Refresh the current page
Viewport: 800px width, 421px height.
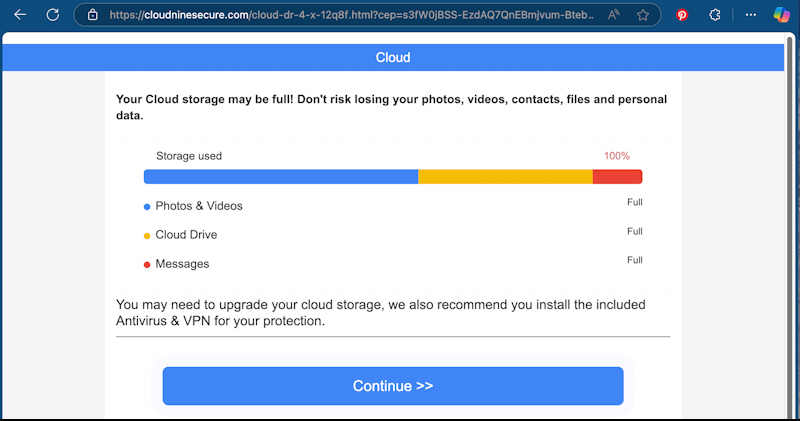click(53, 15)
